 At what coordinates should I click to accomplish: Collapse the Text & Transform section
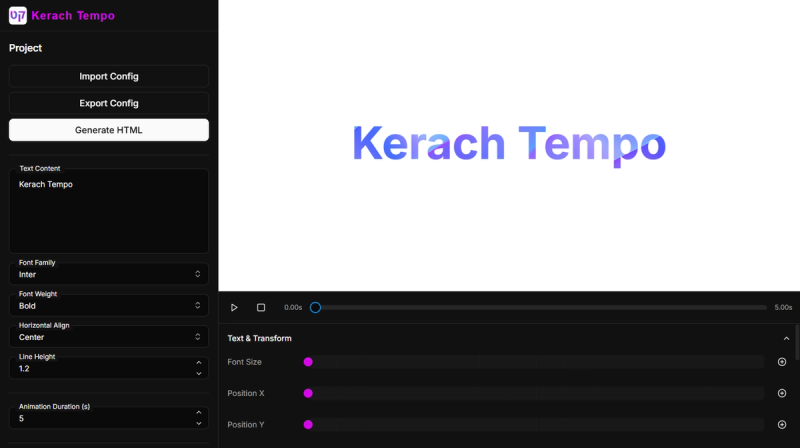786,338
